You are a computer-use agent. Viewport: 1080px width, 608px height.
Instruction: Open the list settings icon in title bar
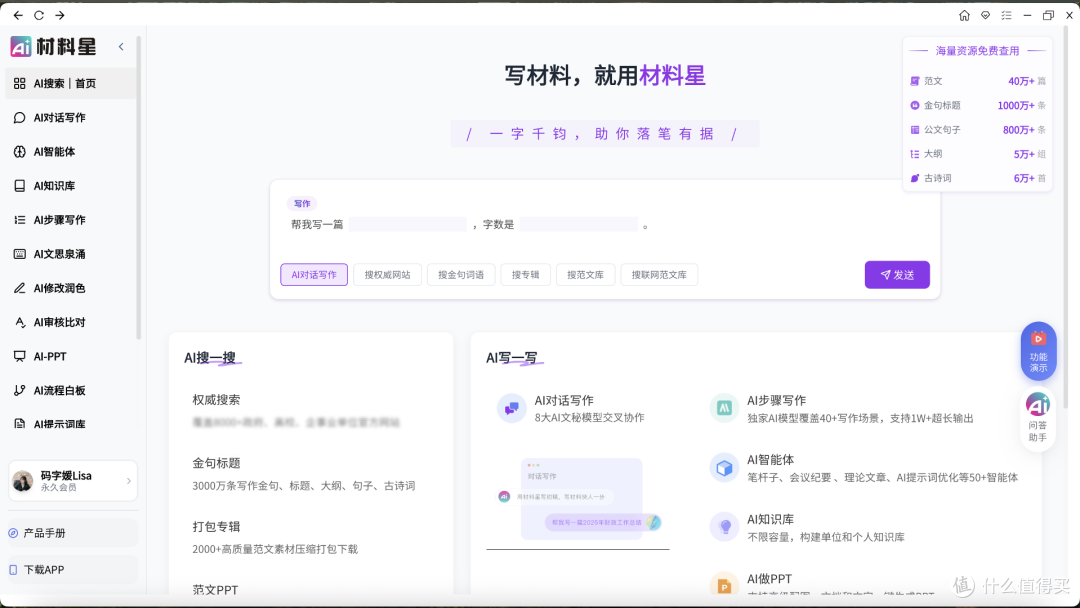pos(1006,15)
